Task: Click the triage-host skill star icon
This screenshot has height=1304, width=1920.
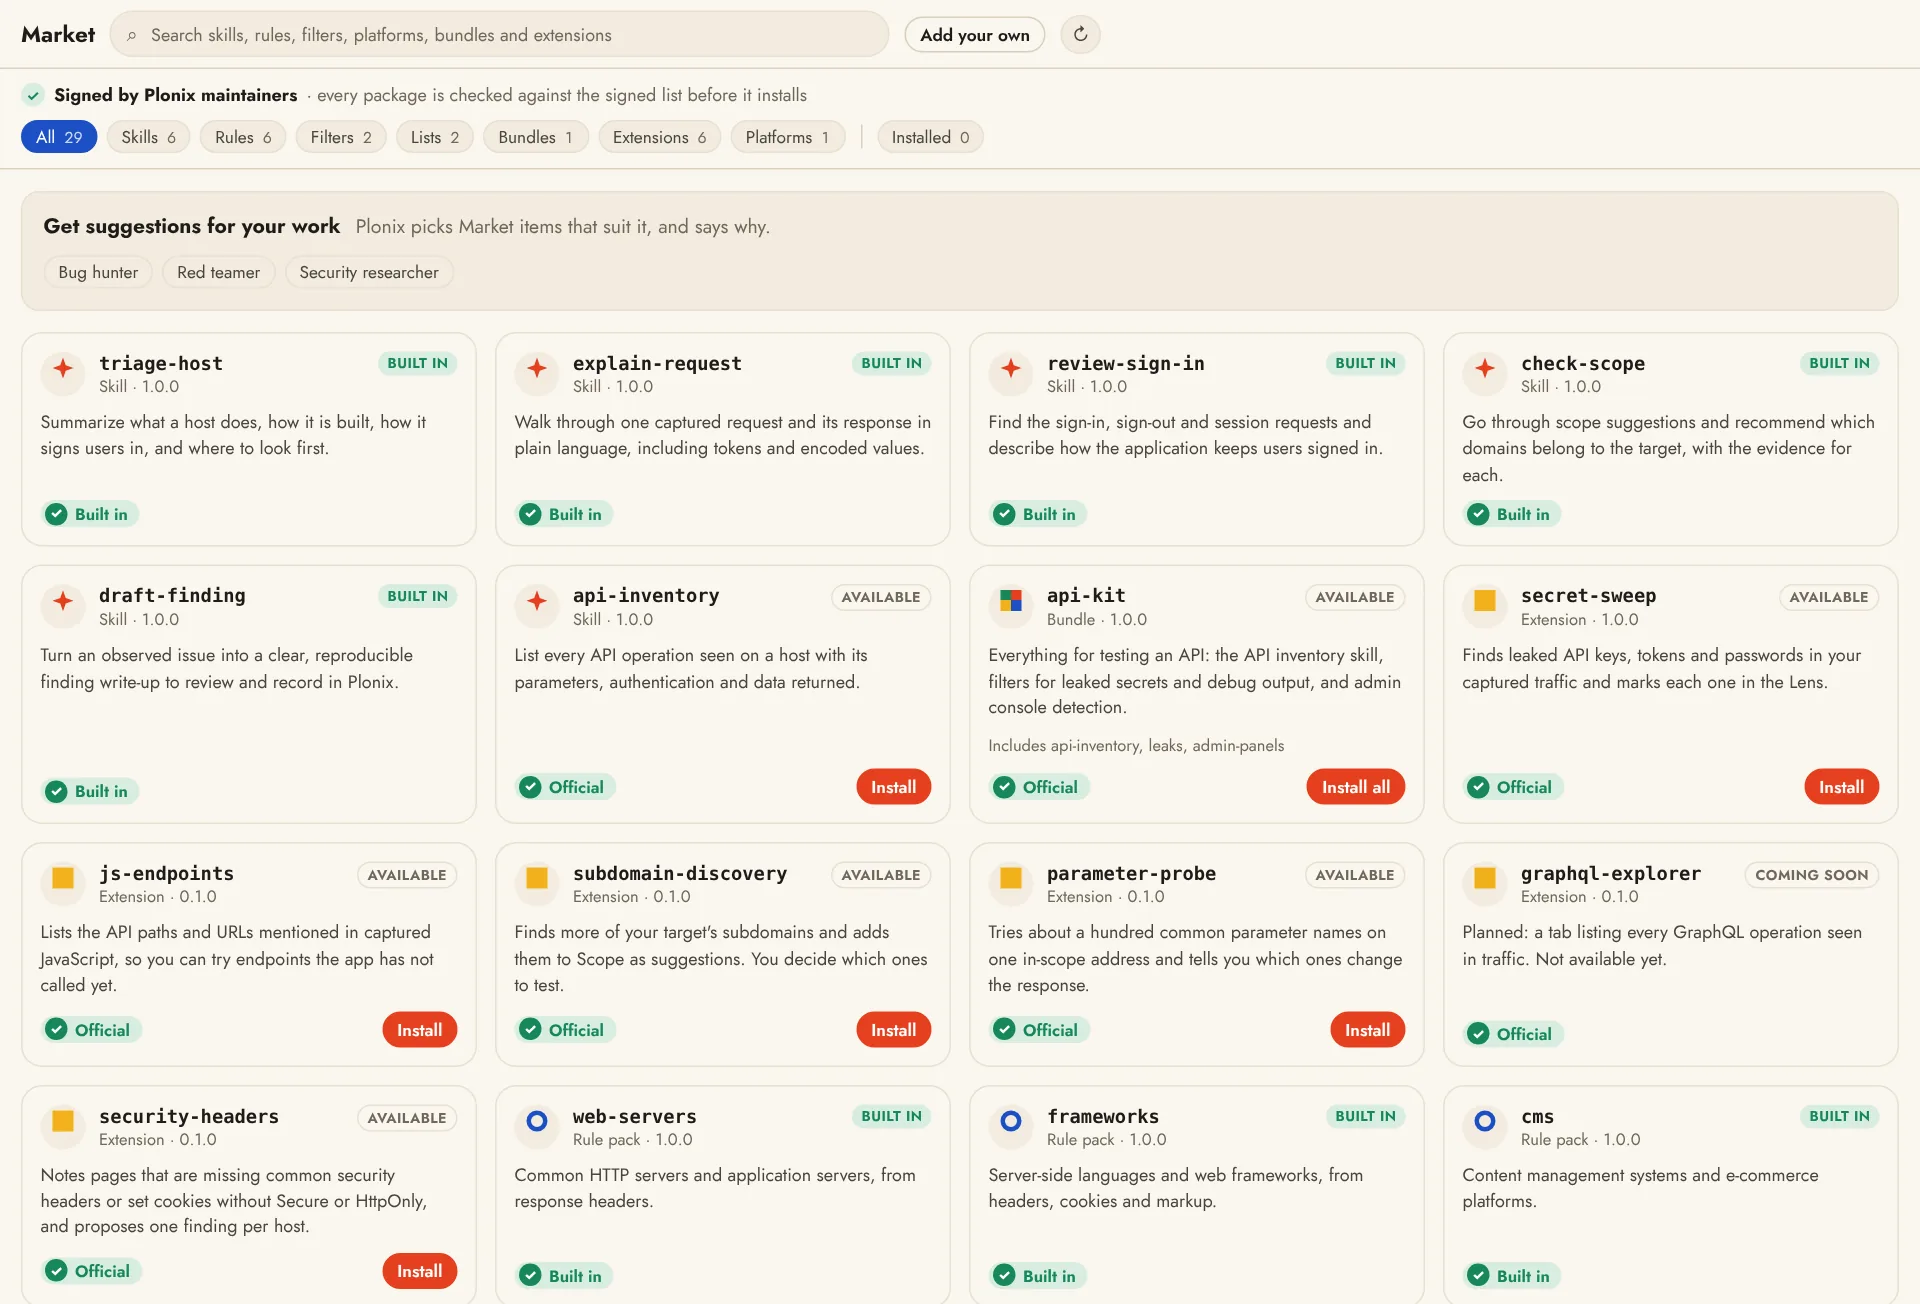Action: pos(63,370)
